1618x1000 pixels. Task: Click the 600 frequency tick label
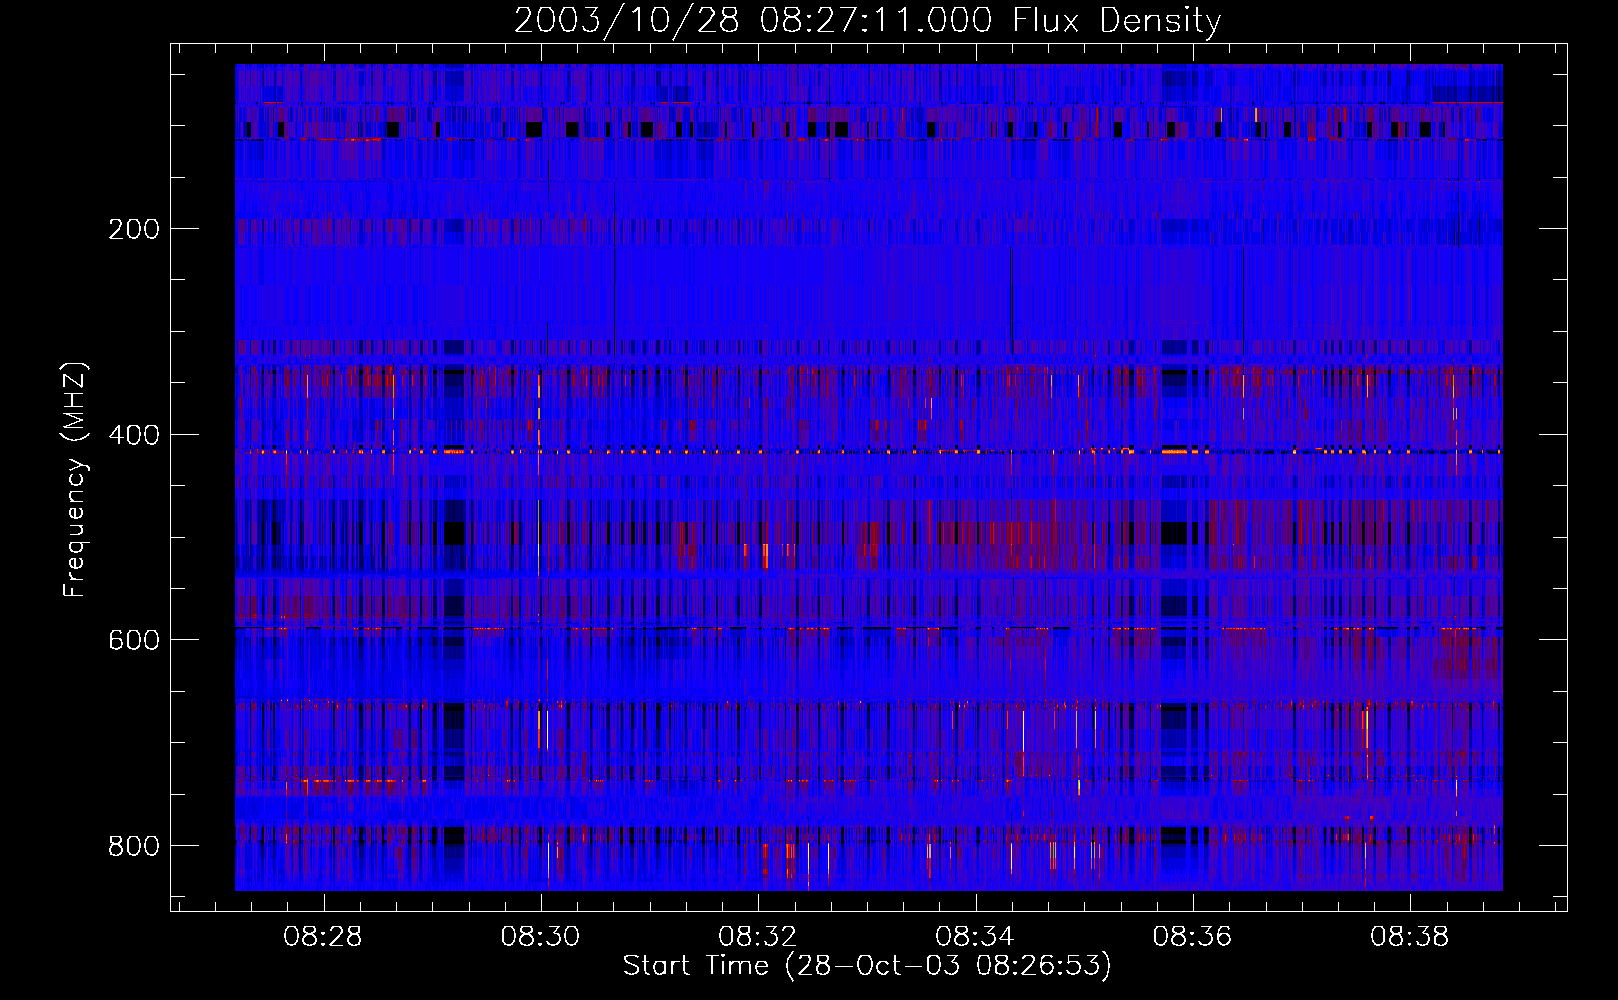[134, 640]
